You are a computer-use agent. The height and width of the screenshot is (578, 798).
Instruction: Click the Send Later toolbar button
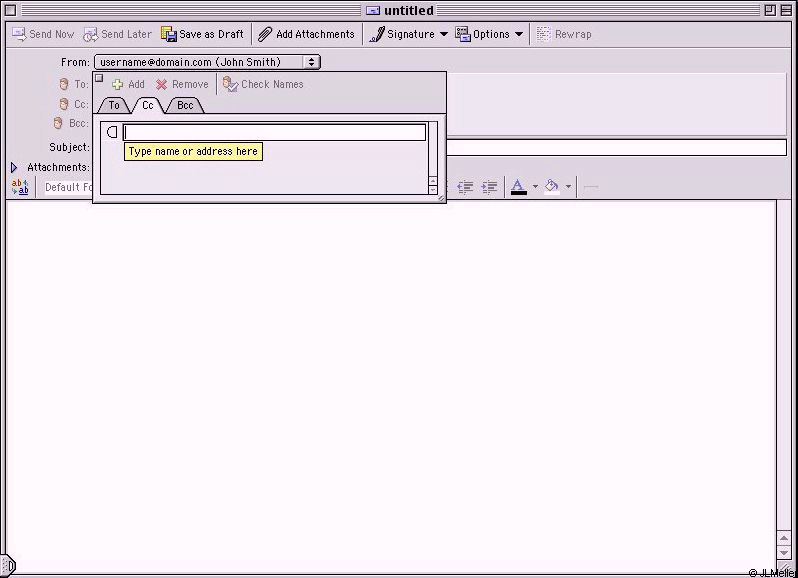118,34
